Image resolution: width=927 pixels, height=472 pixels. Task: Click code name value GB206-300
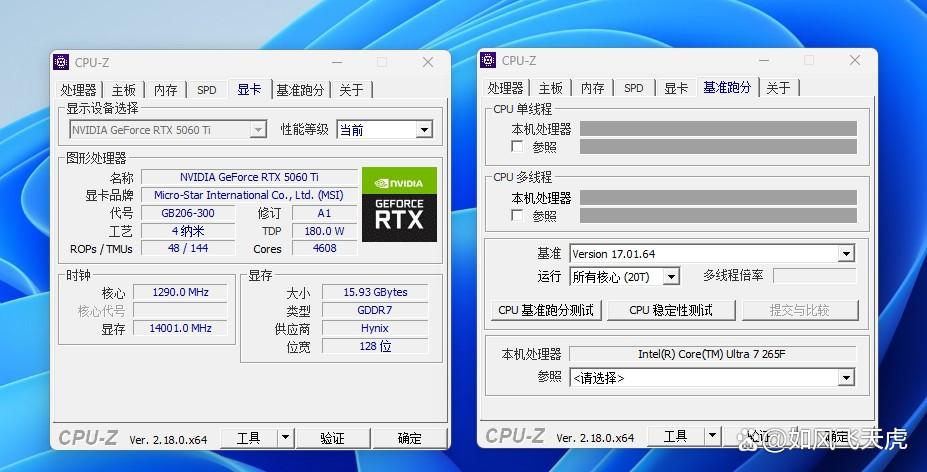click(188, 213)
